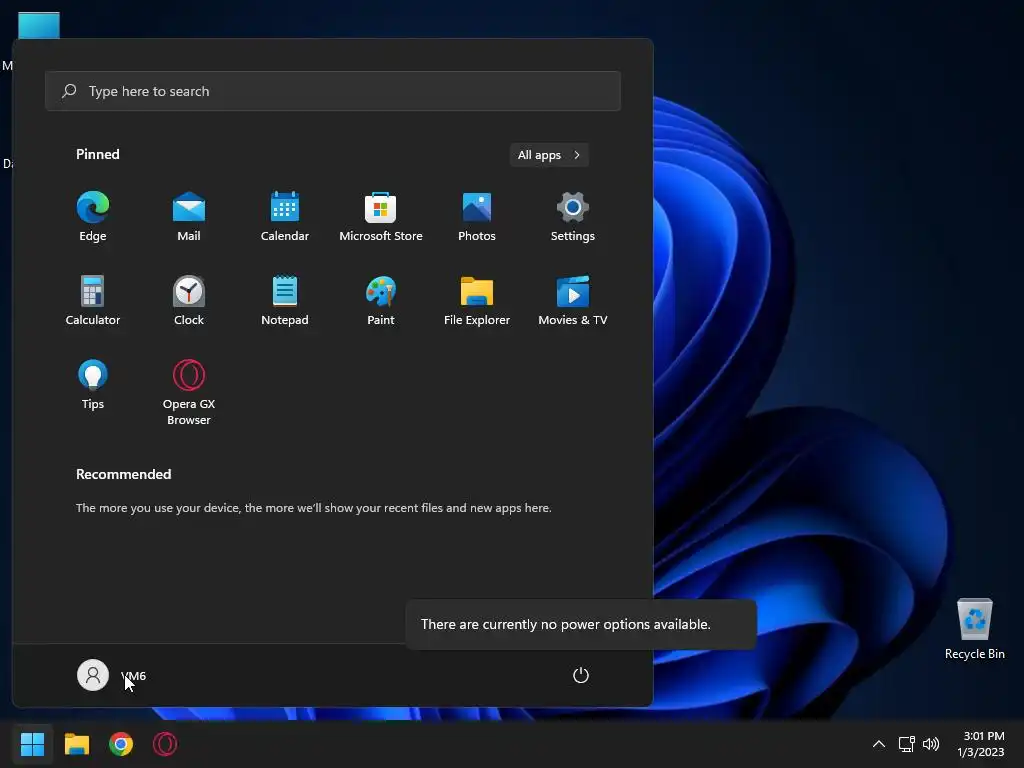Open the Calculator app
The height and width of the screenshot is (768, 1024).
[x=93, y=300]
